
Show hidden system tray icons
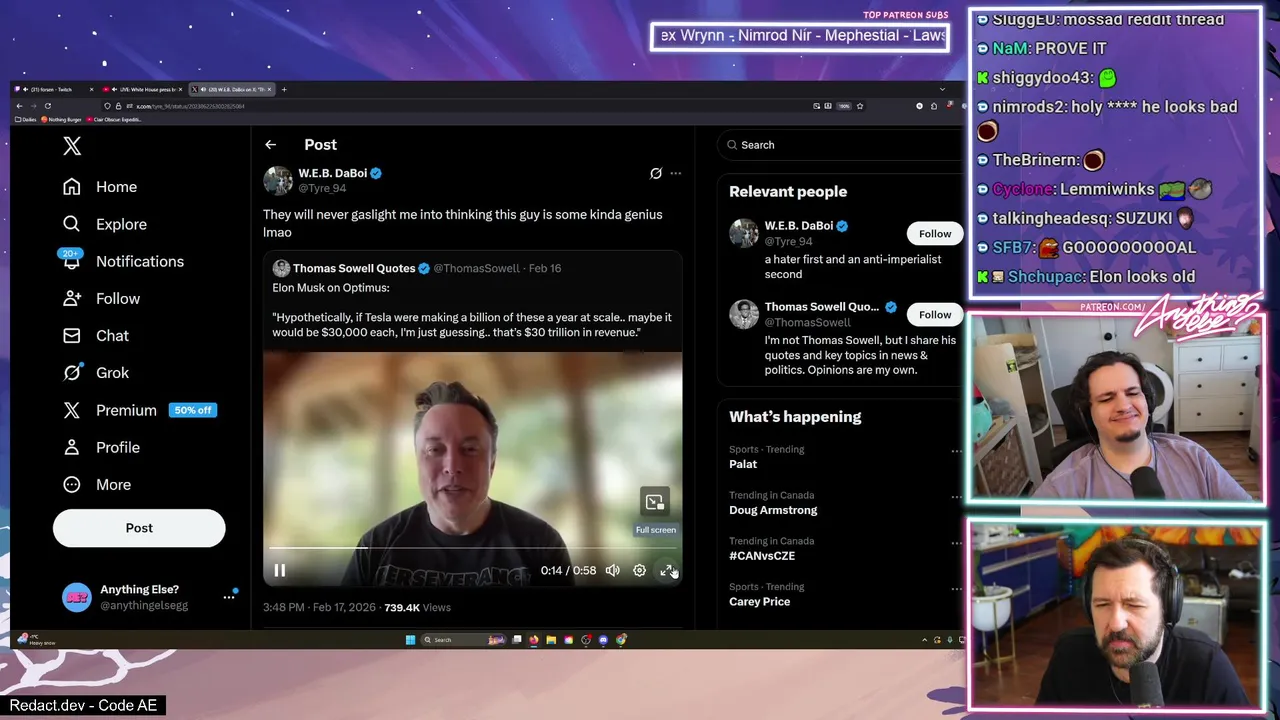point(924,640)
